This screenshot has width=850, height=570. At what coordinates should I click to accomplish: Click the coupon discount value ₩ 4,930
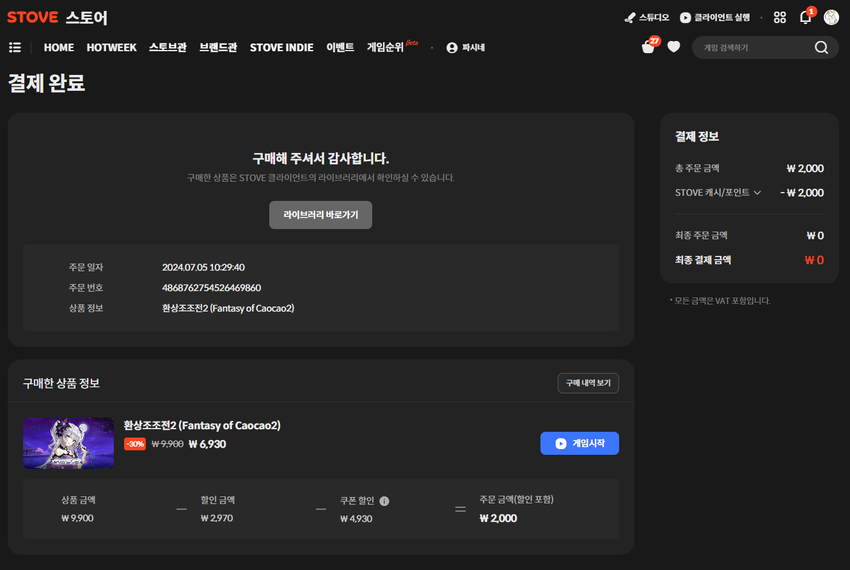click(356, 518)
